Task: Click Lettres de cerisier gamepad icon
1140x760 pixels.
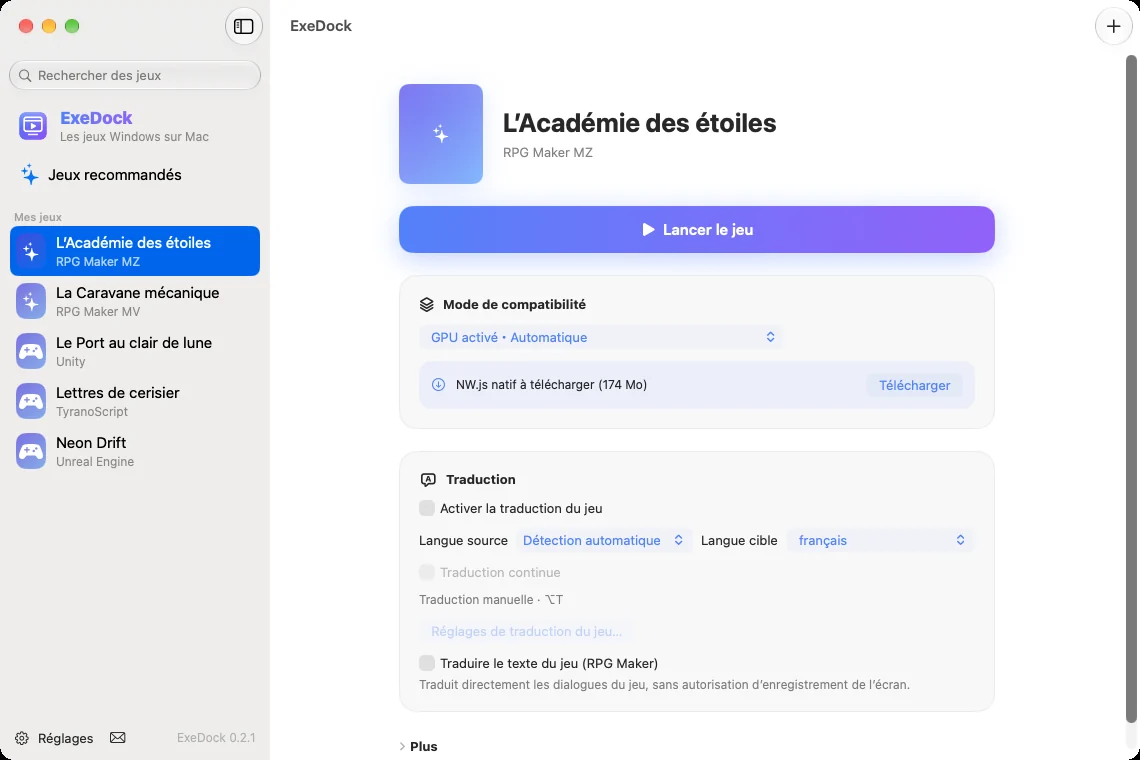Action: (x=31, y=401)
